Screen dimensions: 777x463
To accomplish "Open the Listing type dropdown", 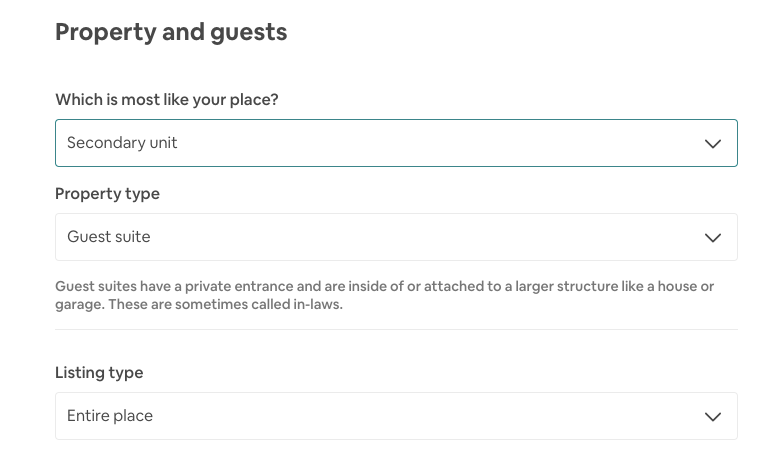I will pos(396,416).
